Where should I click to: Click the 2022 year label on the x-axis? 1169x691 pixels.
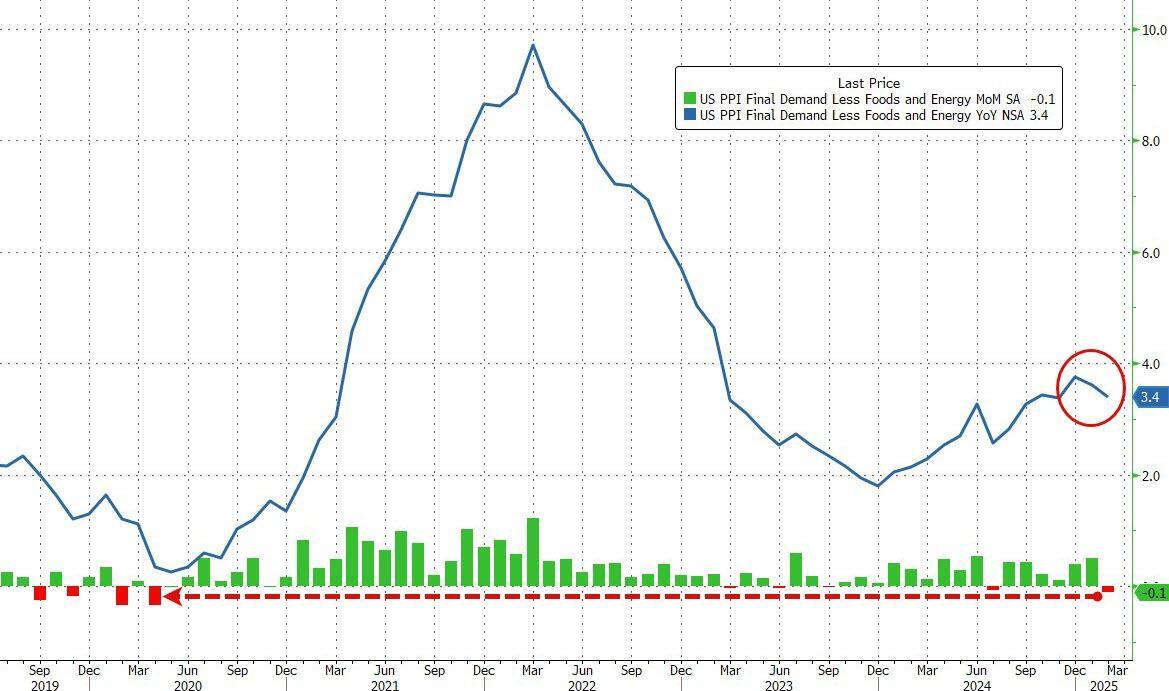[x=581, y=685]
